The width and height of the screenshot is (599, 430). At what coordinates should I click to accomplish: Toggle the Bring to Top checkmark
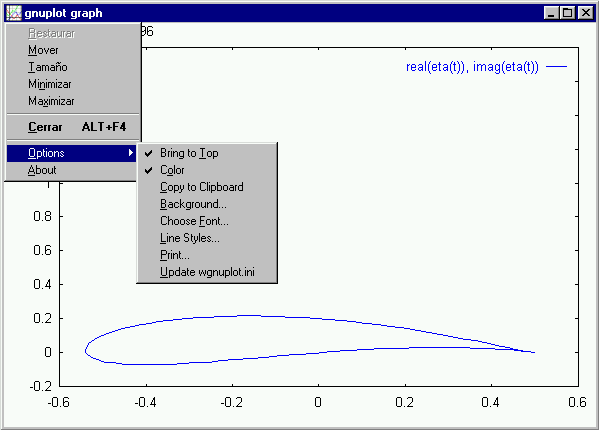[148, 154]
